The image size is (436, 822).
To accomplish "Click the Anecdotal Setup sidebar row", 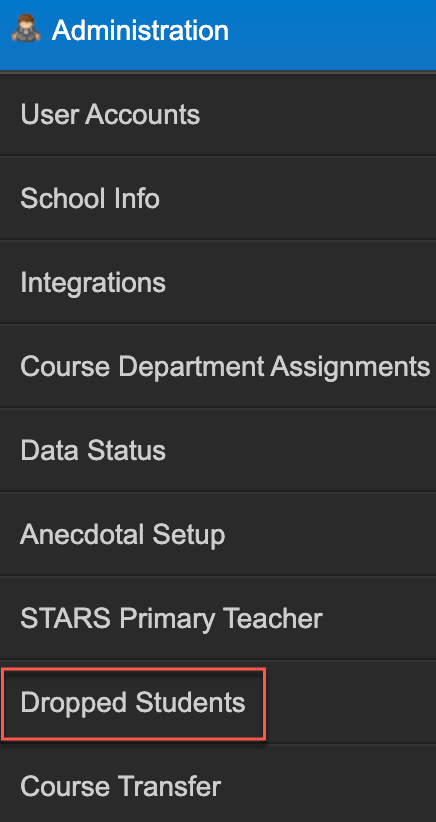I will click(218, 535).
